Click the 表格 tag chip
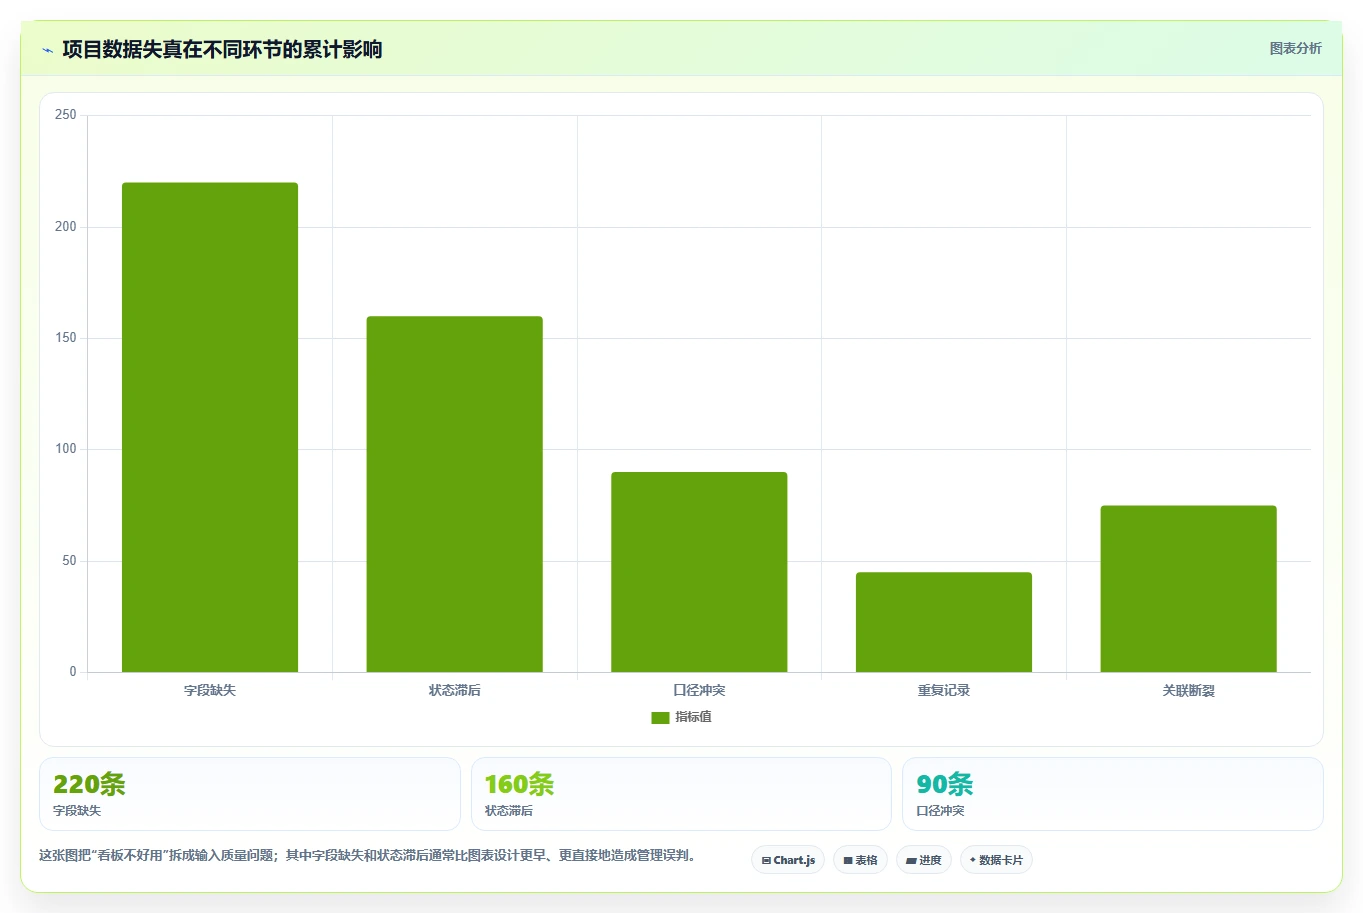Screen dimensions: 1363x913 [860, 860]
